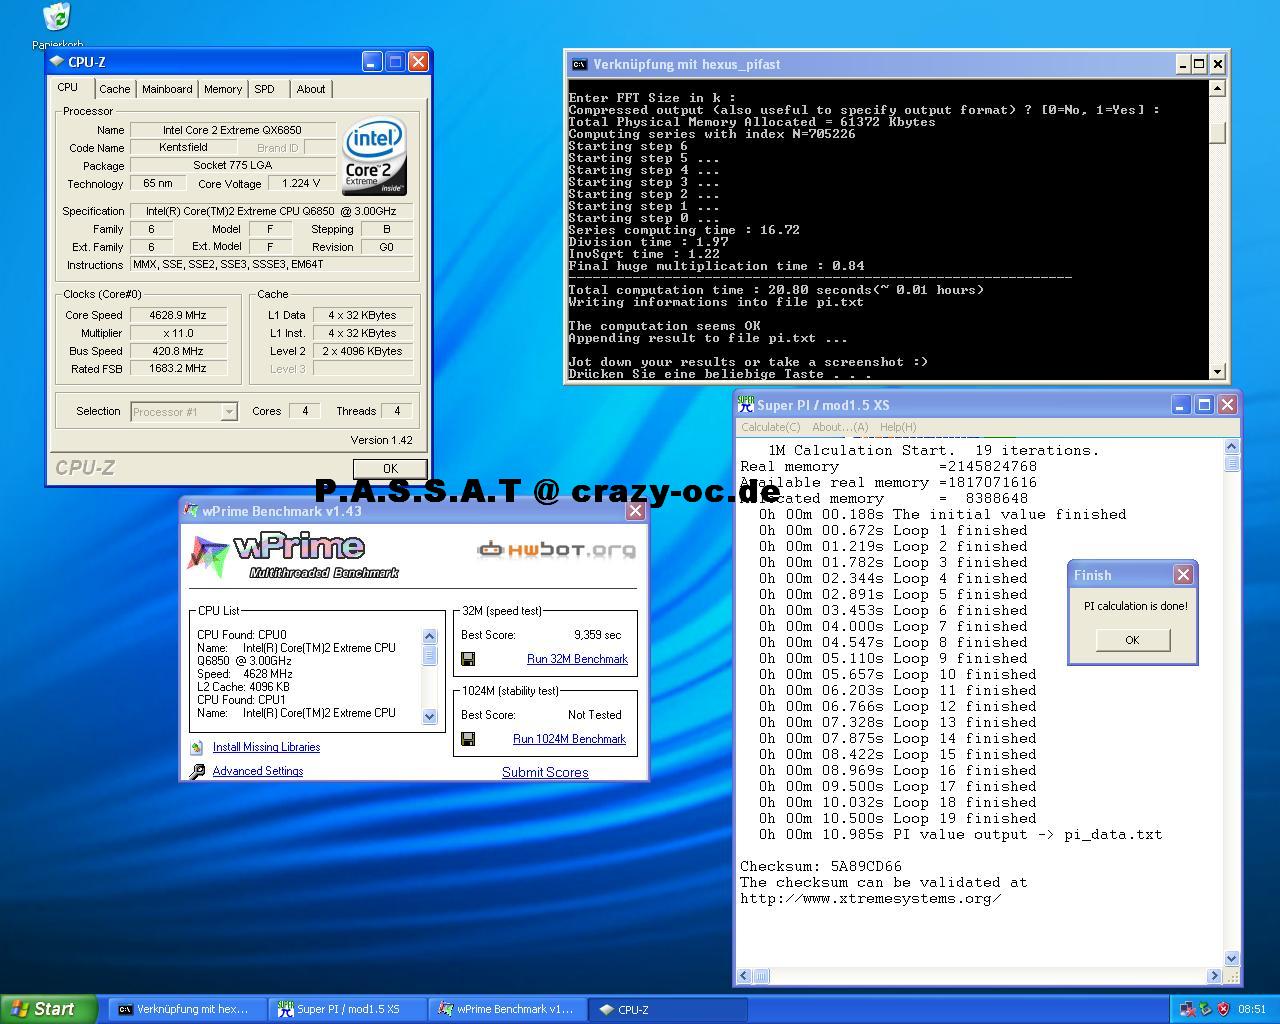Click the save disk icon for 32M score
Image resolution: width=1280 pixels, height=1024 pixels.
(x=468, y=659)
